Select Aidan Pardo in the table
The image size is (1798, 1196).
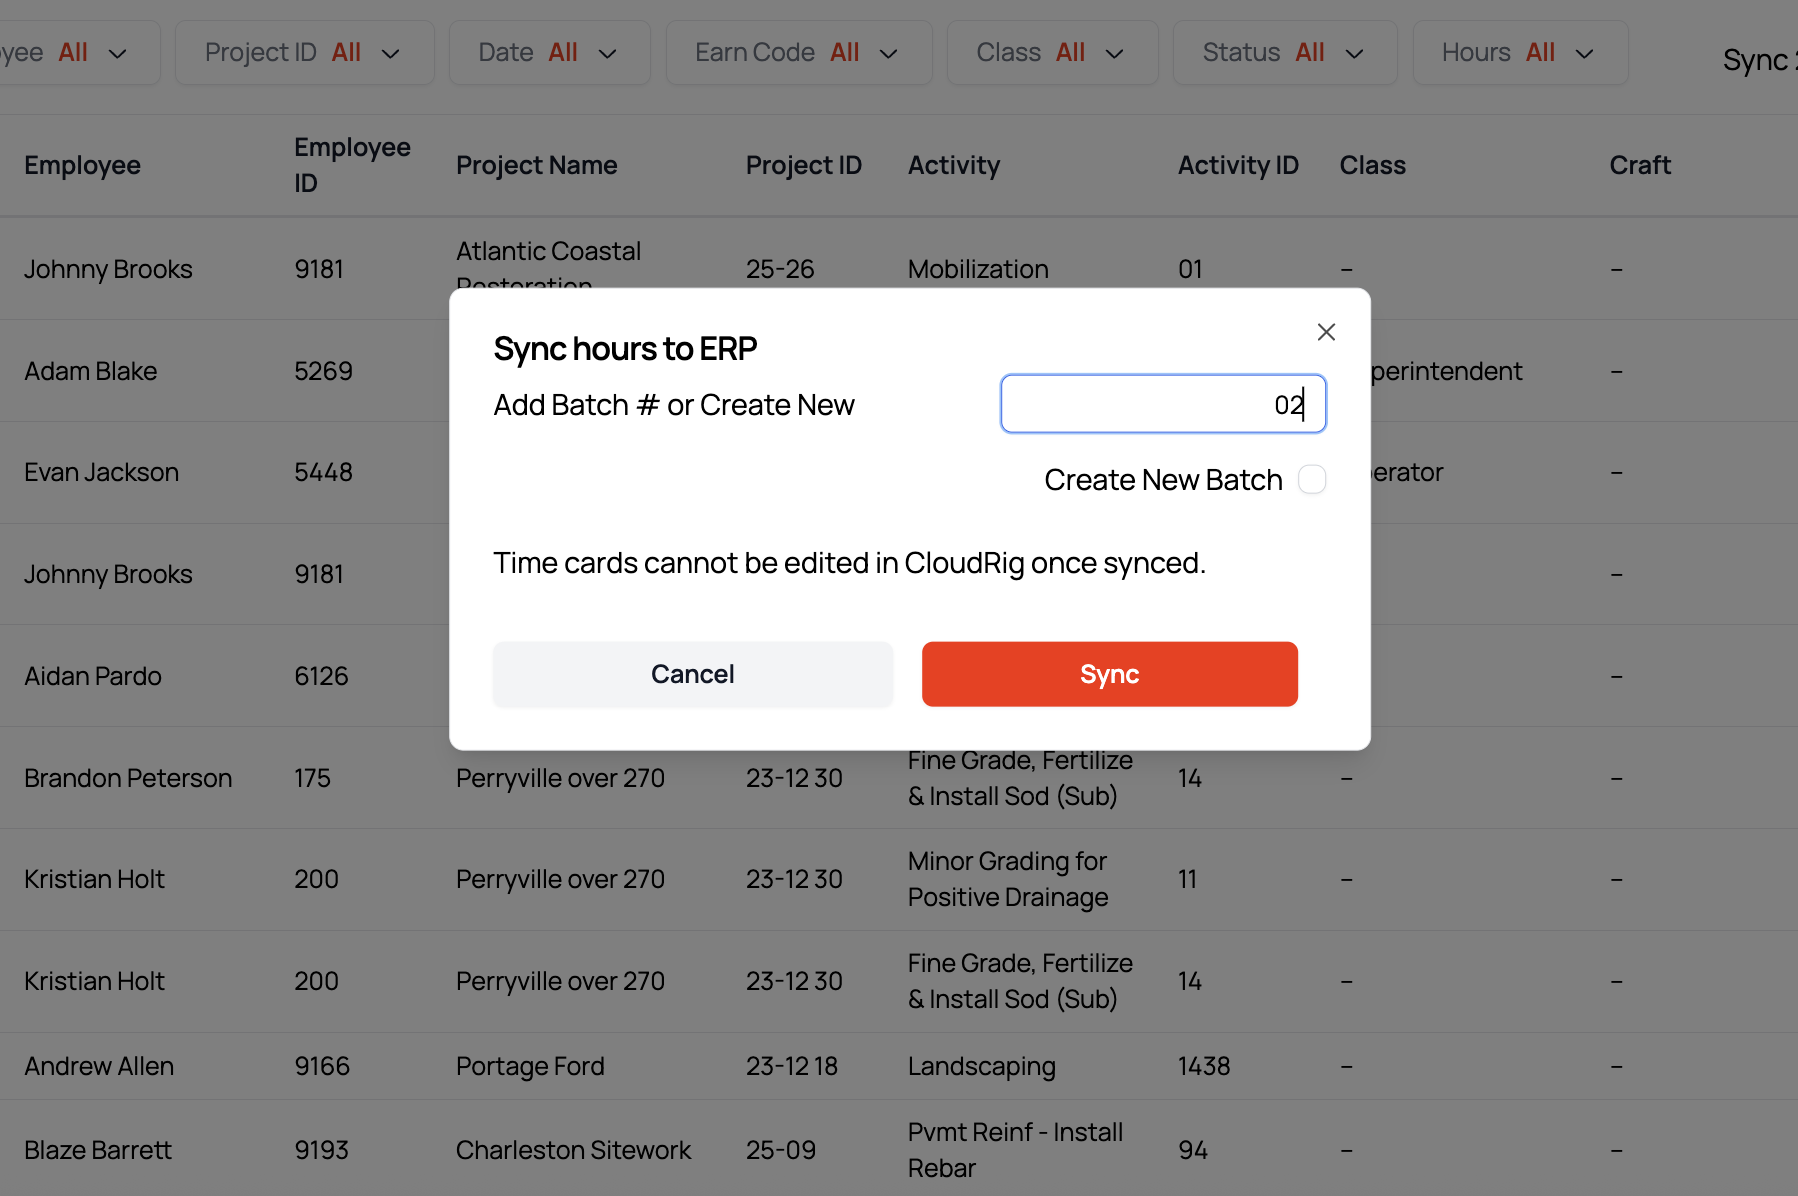tap(93, 676)
